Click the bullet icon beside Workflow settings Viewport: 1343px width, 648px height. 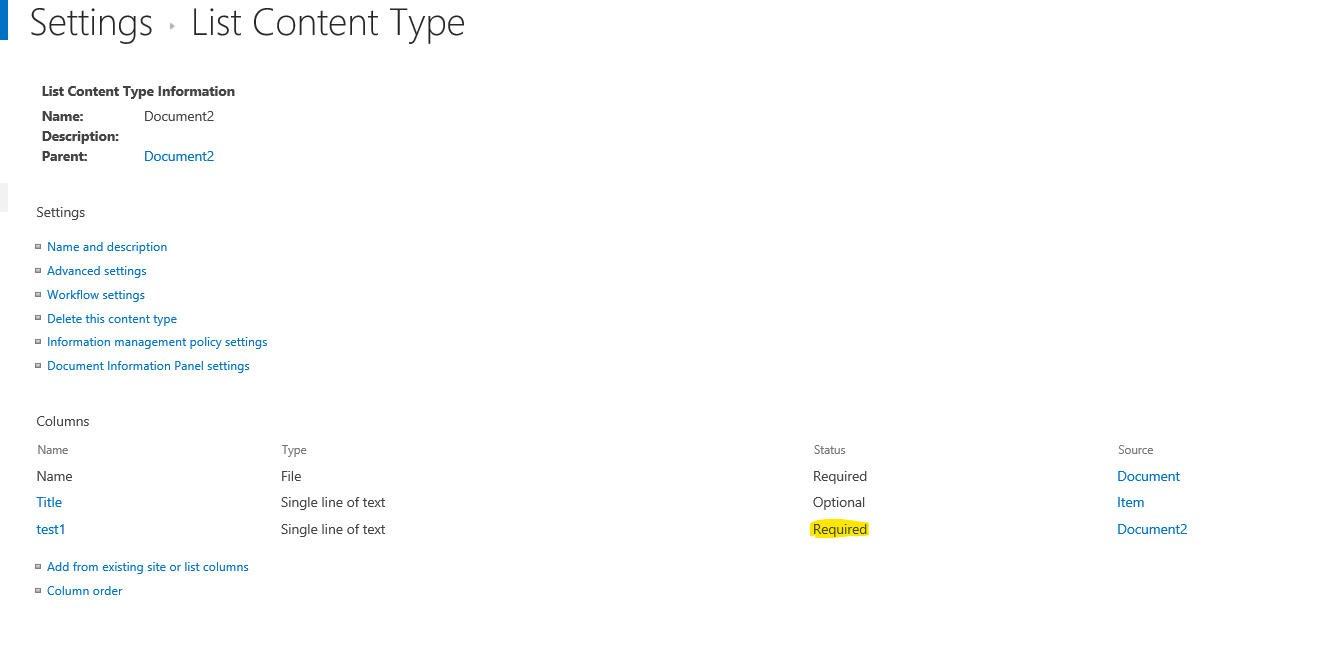tap(38, 295)
